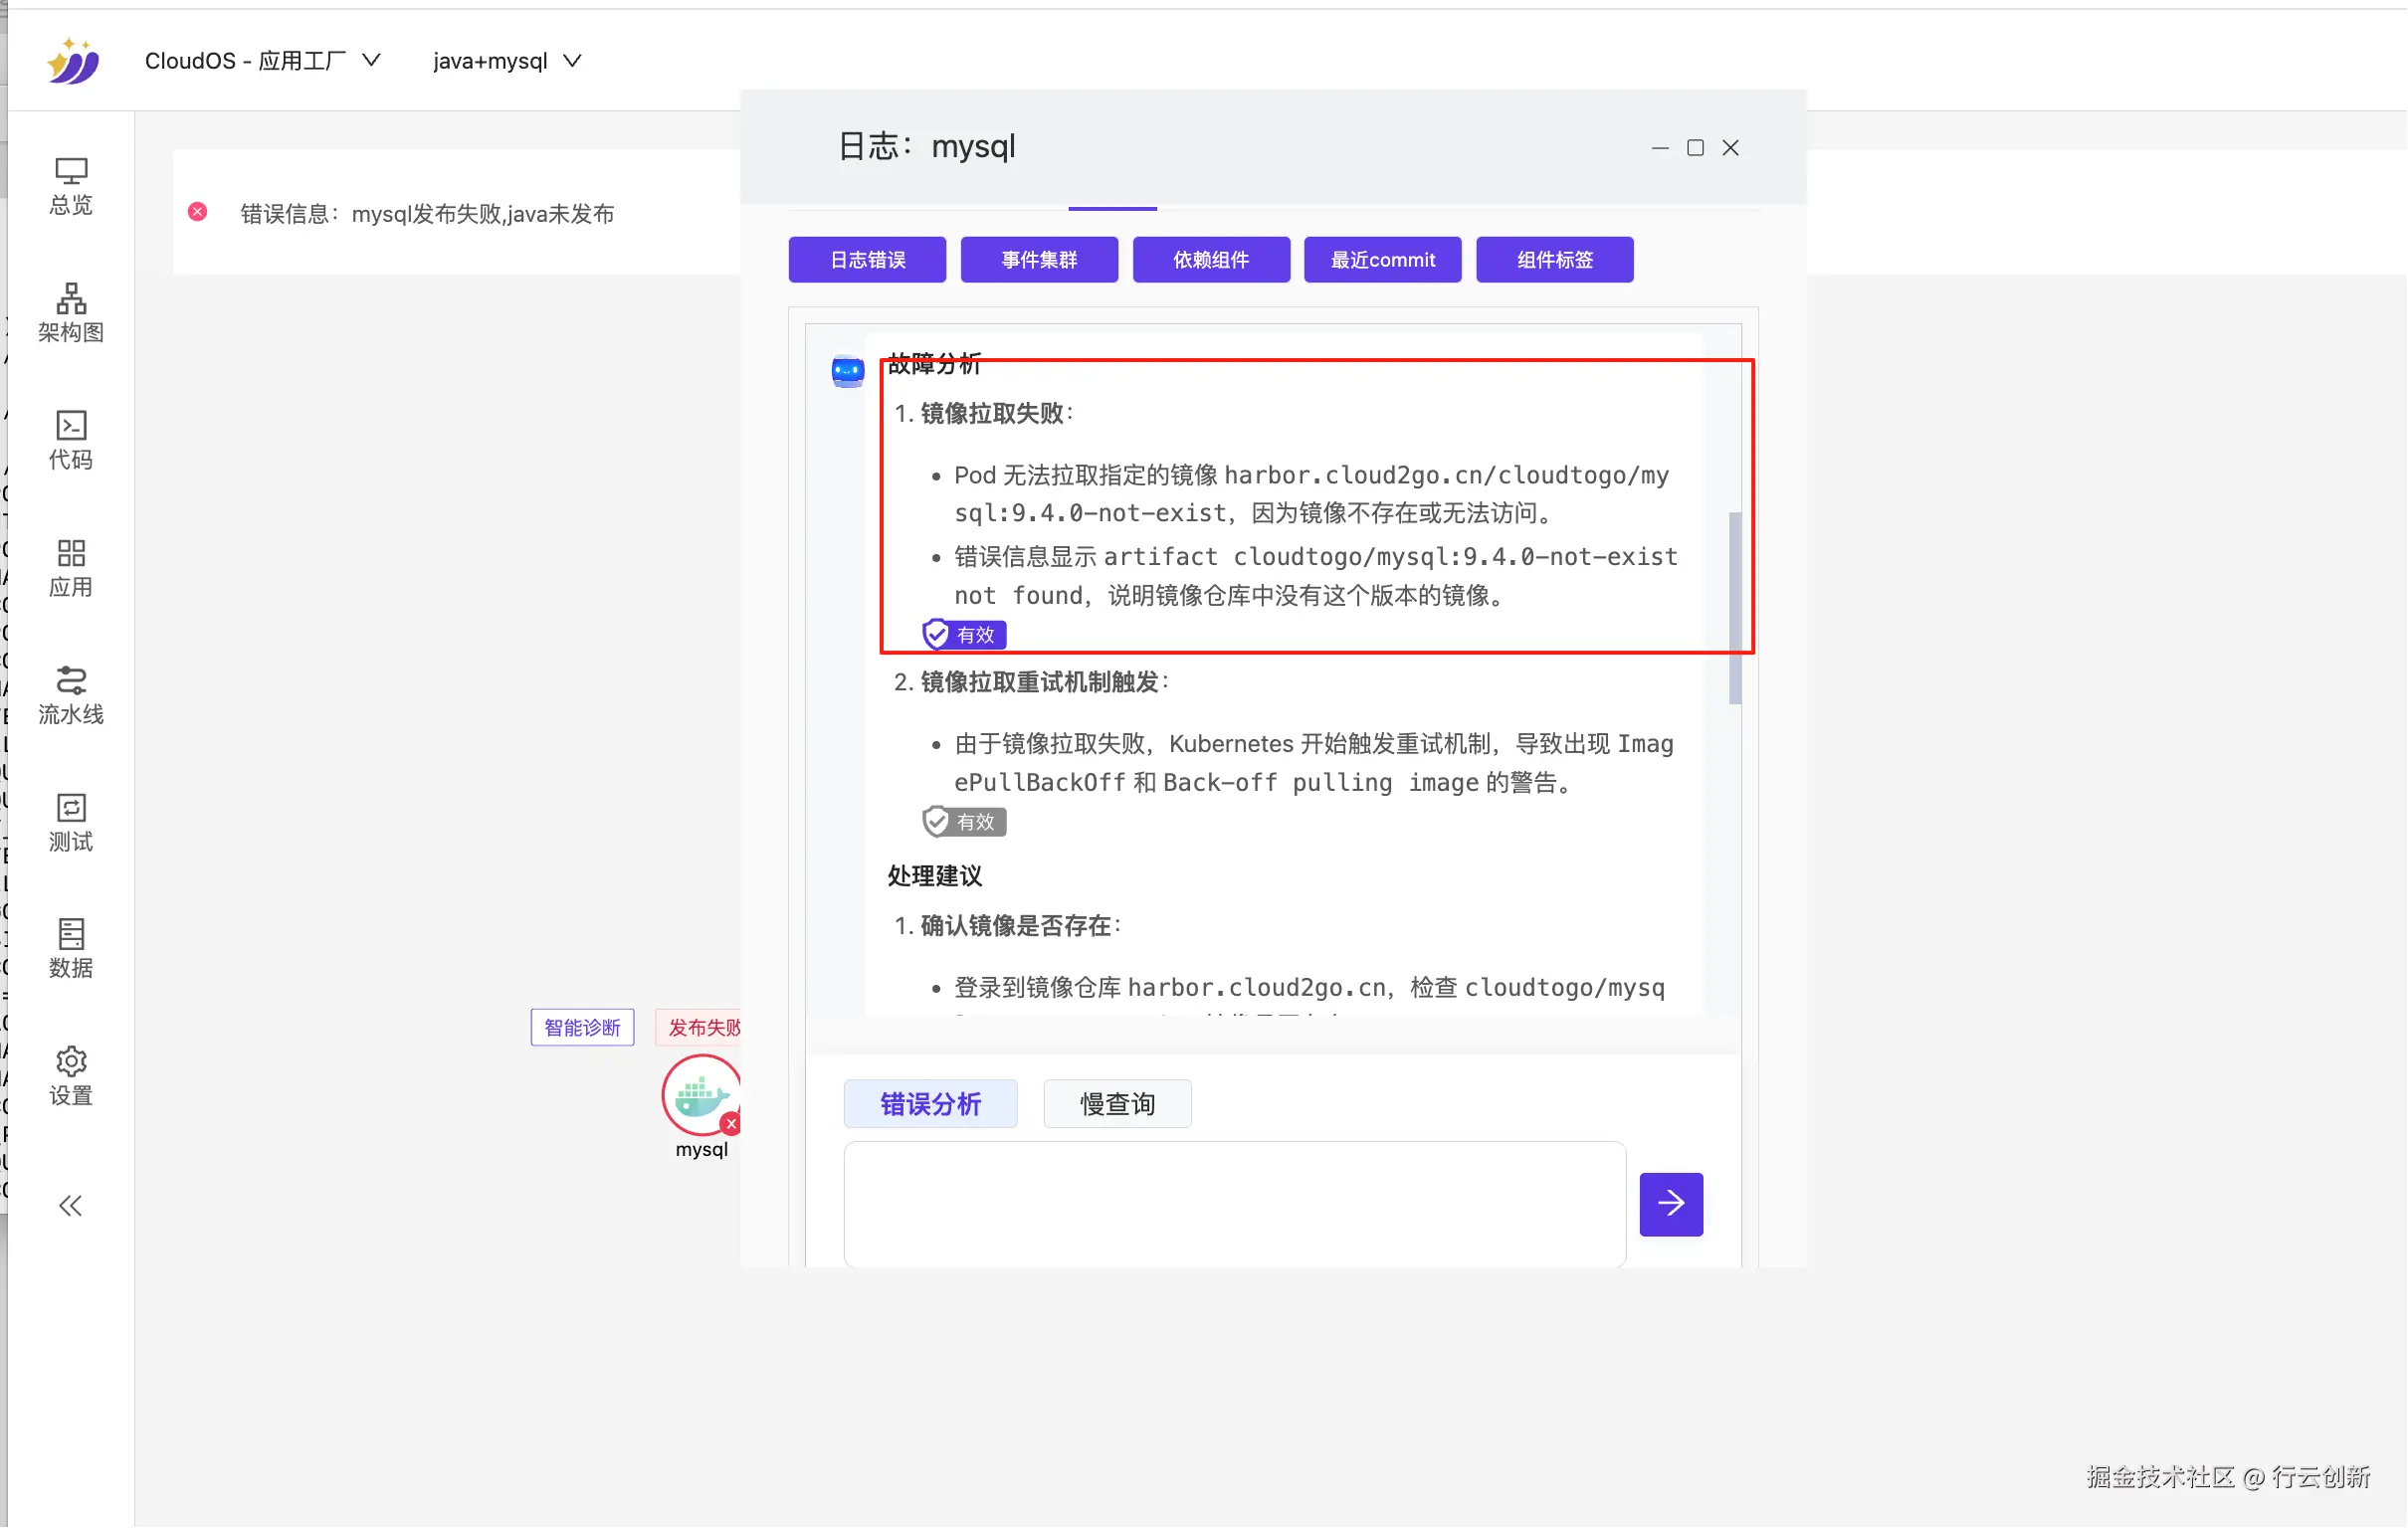Select the 错误分析 mode chip
The image size is (2408, 1528).
[930, 1104]
